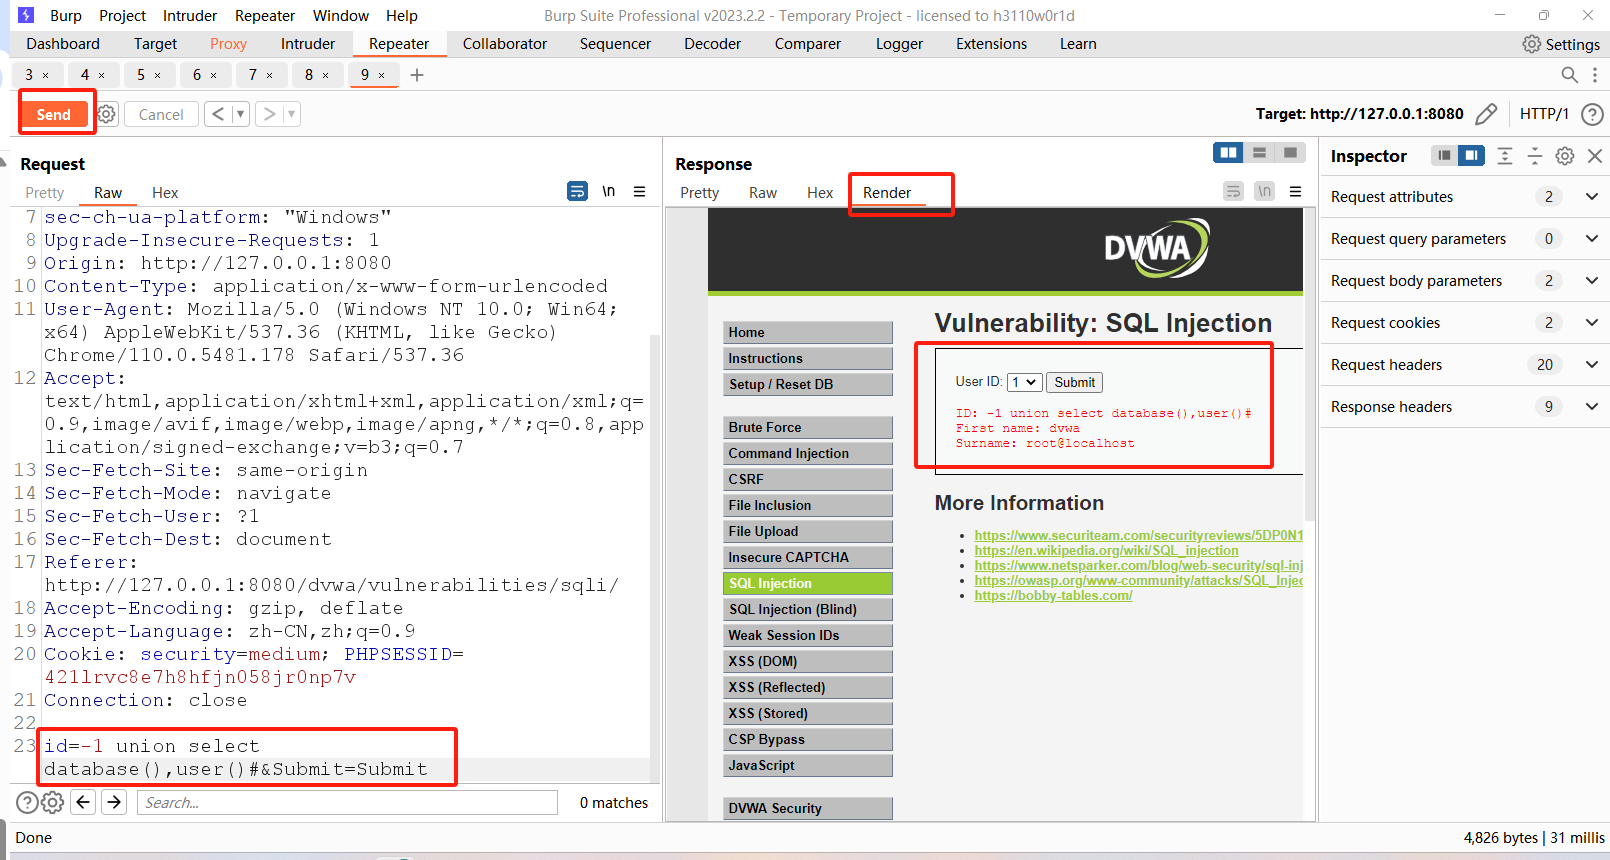The height and width of the screenshot is (860, 1610).
Task: Open the Extensions tab
Action: 991,44
